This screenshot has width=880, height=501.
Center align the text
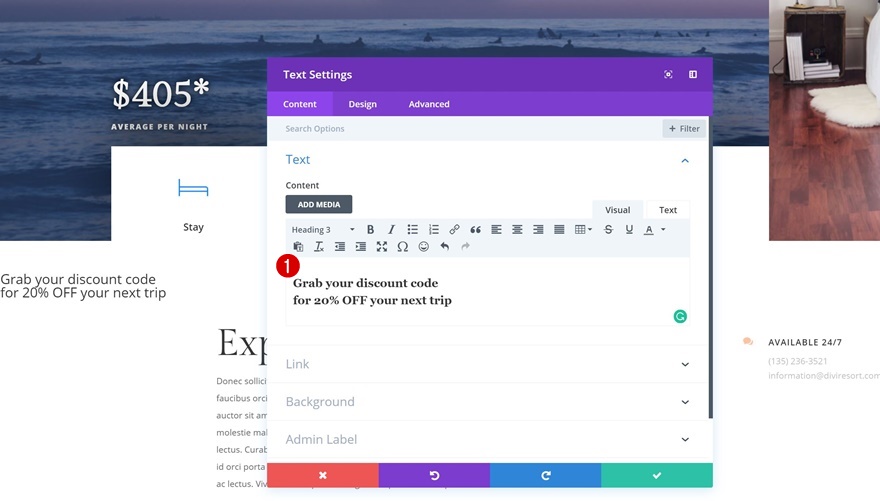(517, 229)
